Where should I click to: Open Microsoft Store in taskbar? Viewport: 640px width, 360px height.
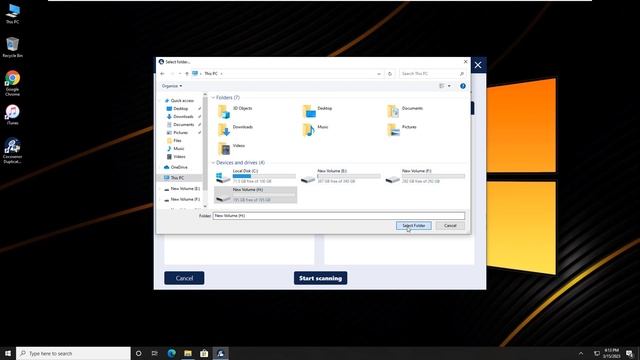(x=204, y=353)
